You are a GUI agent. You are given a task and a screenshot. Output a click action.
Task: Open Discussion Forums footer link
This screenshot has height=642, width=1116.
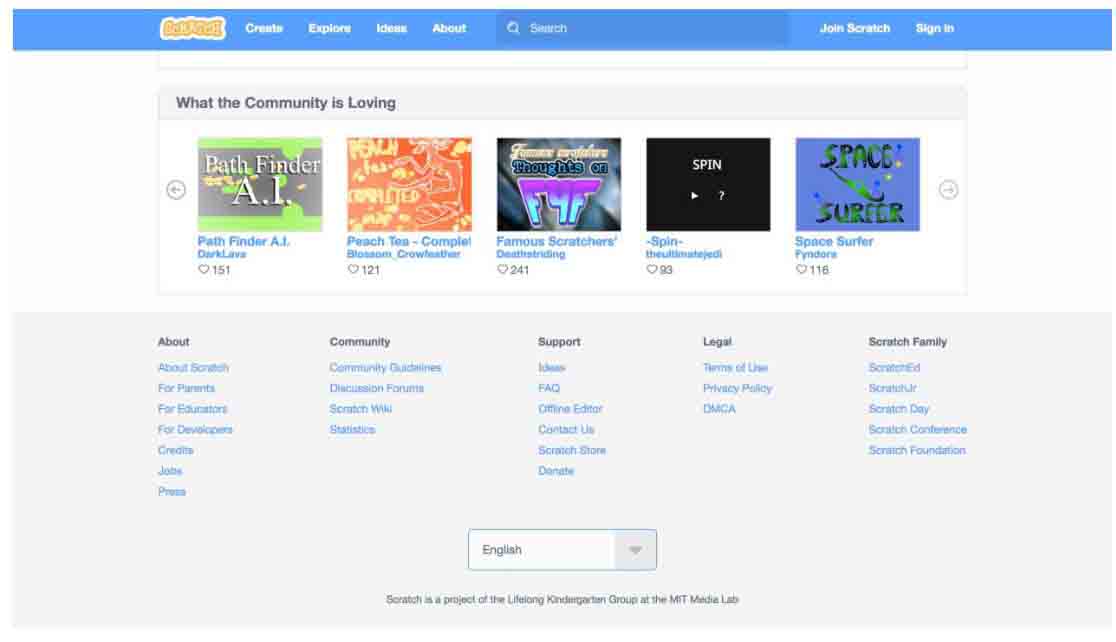377,389
